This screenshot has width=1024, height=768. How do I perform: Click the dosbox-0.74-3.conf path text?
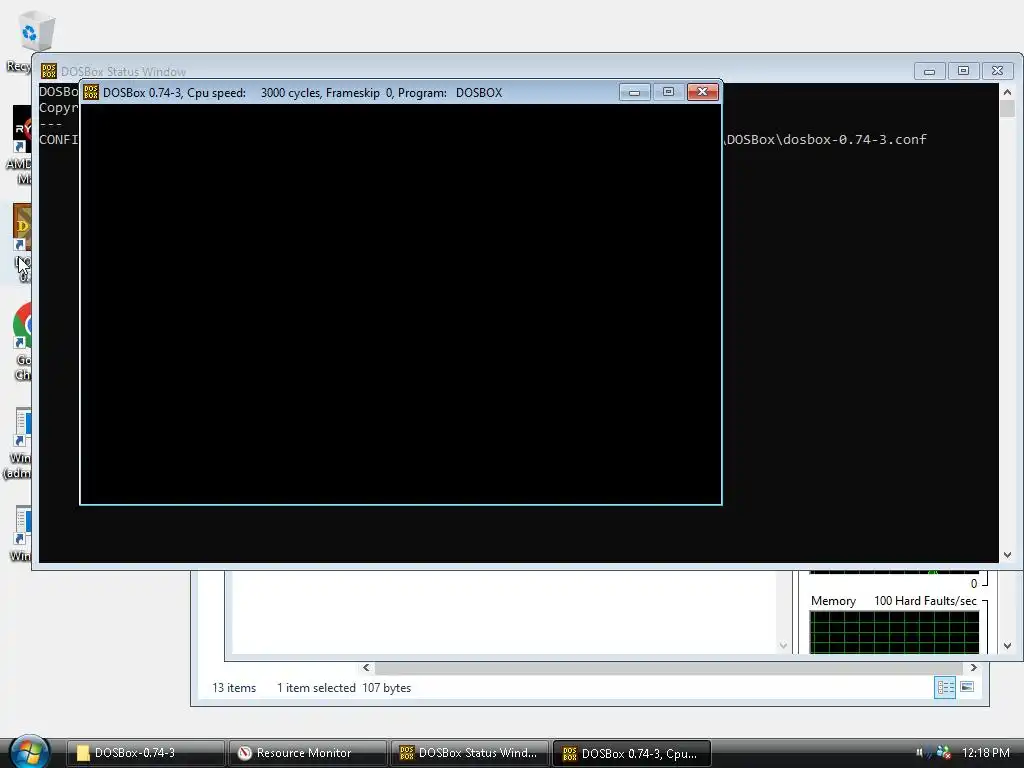826,139
